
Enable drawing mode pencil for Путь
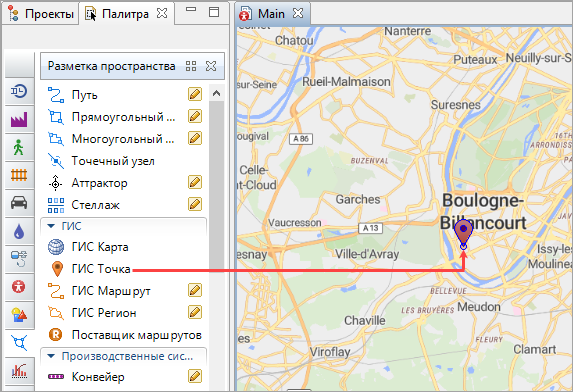tap(195, 94)
